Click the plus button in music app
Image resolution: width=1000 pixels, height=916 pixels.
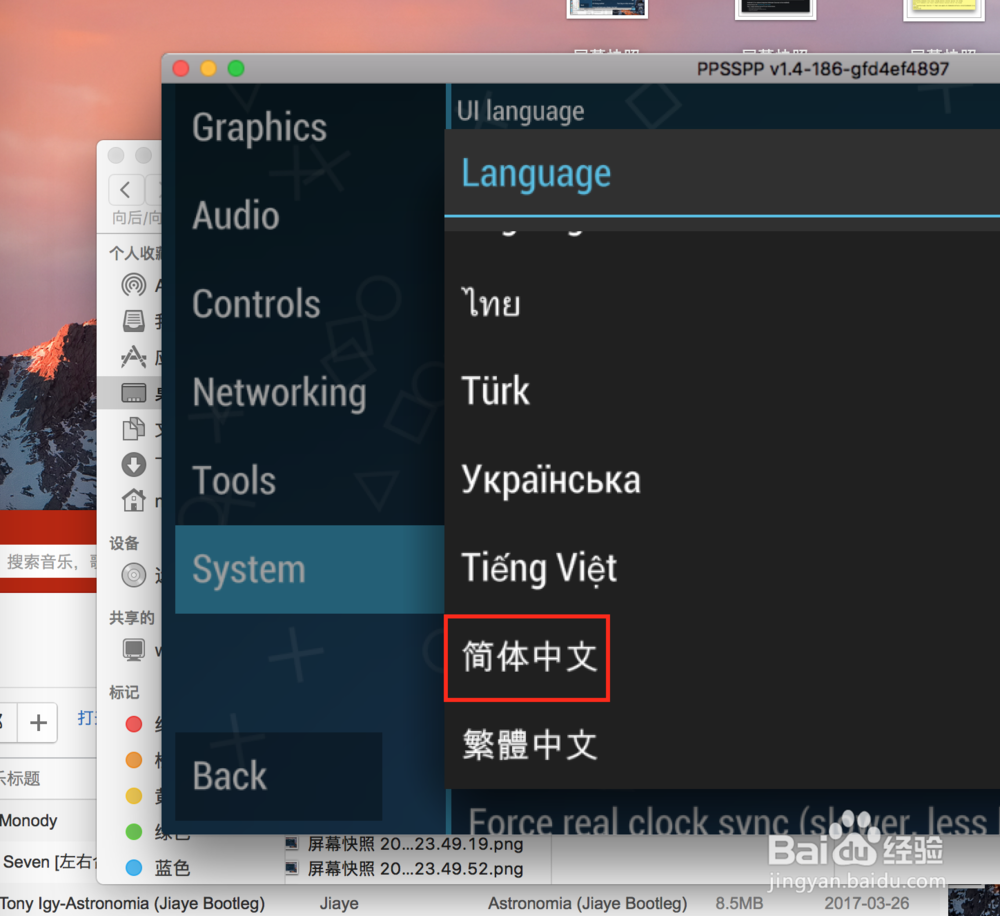pyautogui.click(x=38, y=723)
